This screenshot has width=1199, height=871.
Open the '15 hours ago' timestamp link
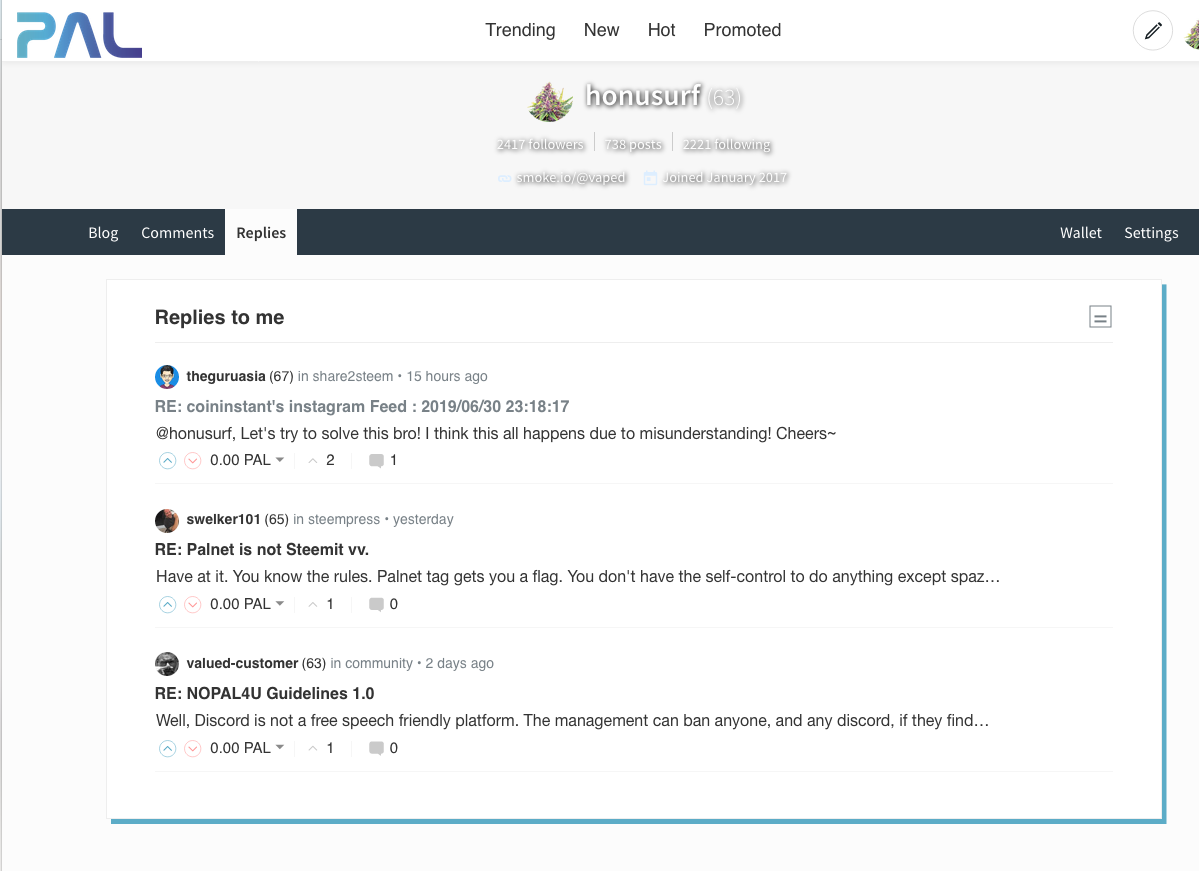click(447, 376)
